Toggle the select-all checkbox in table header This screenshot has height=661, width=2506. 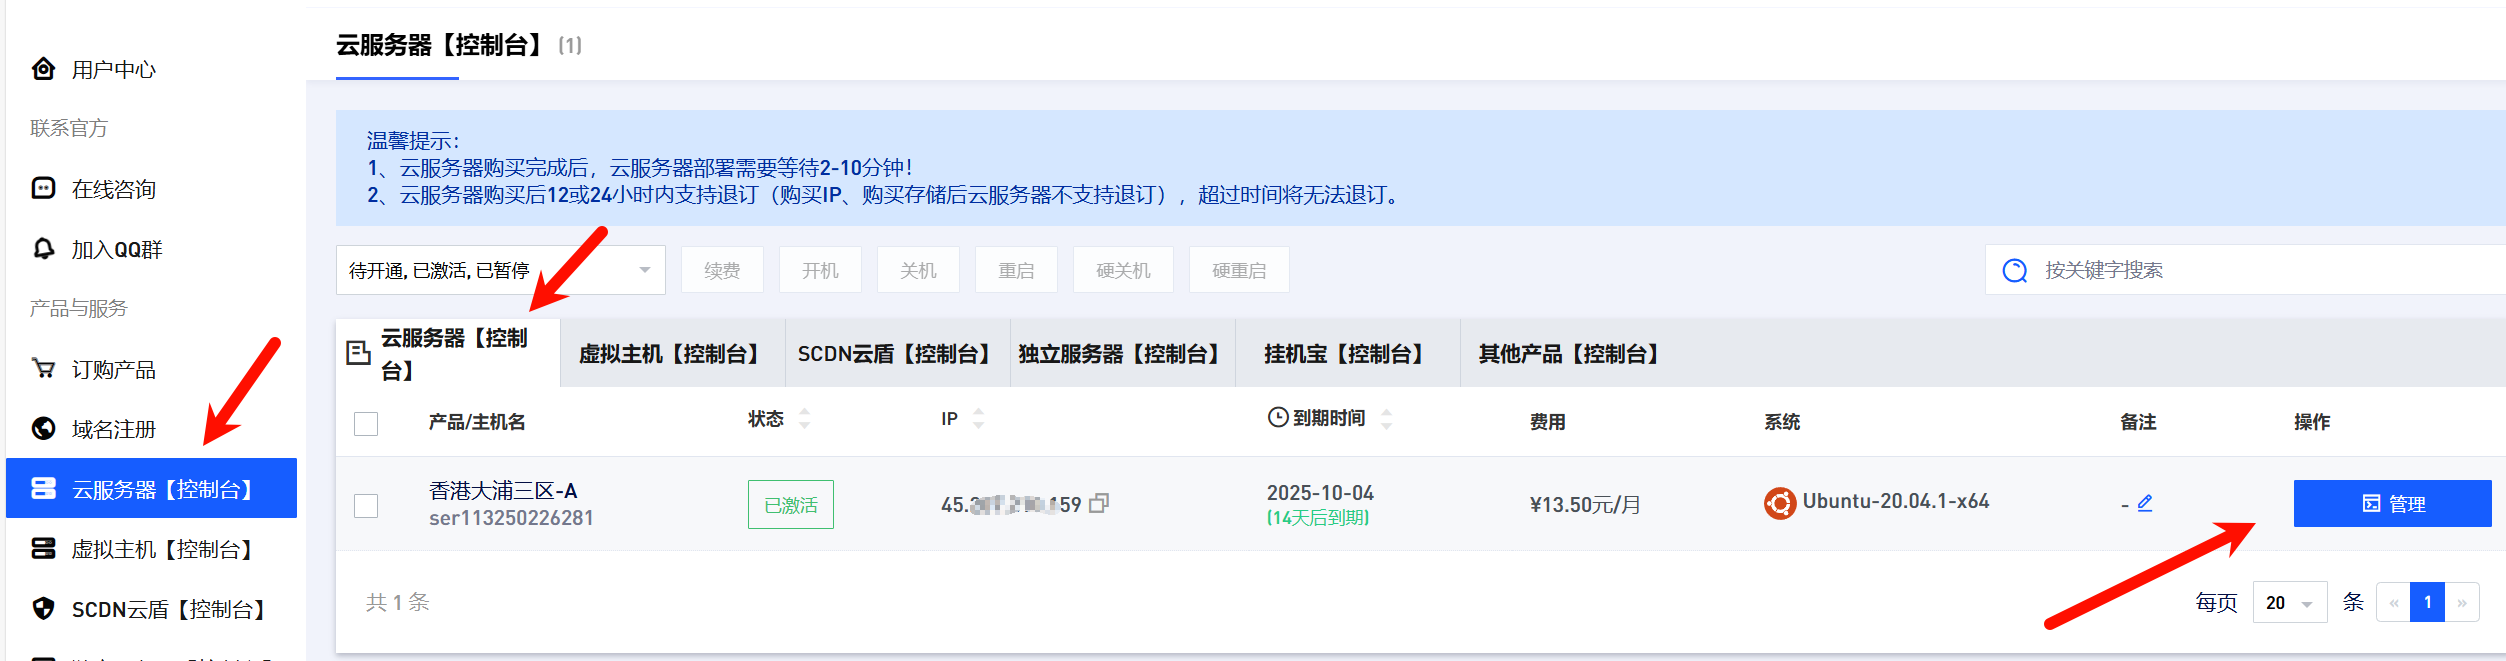click(366, 423)
